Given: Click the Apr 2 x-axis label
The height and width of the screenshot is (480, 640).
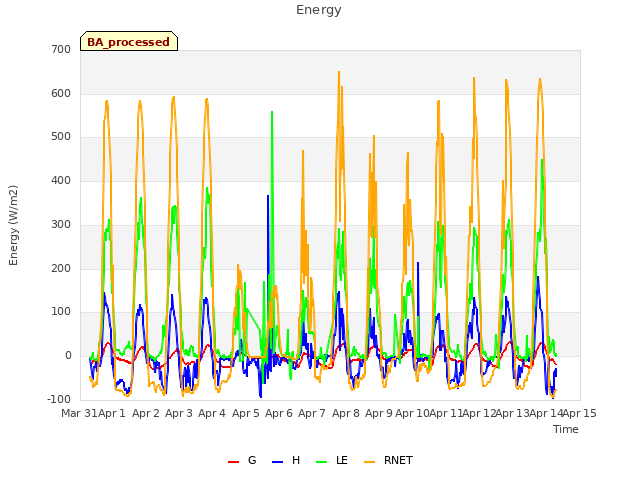Looking at the screenshot, I should click(x=146, y=413).
